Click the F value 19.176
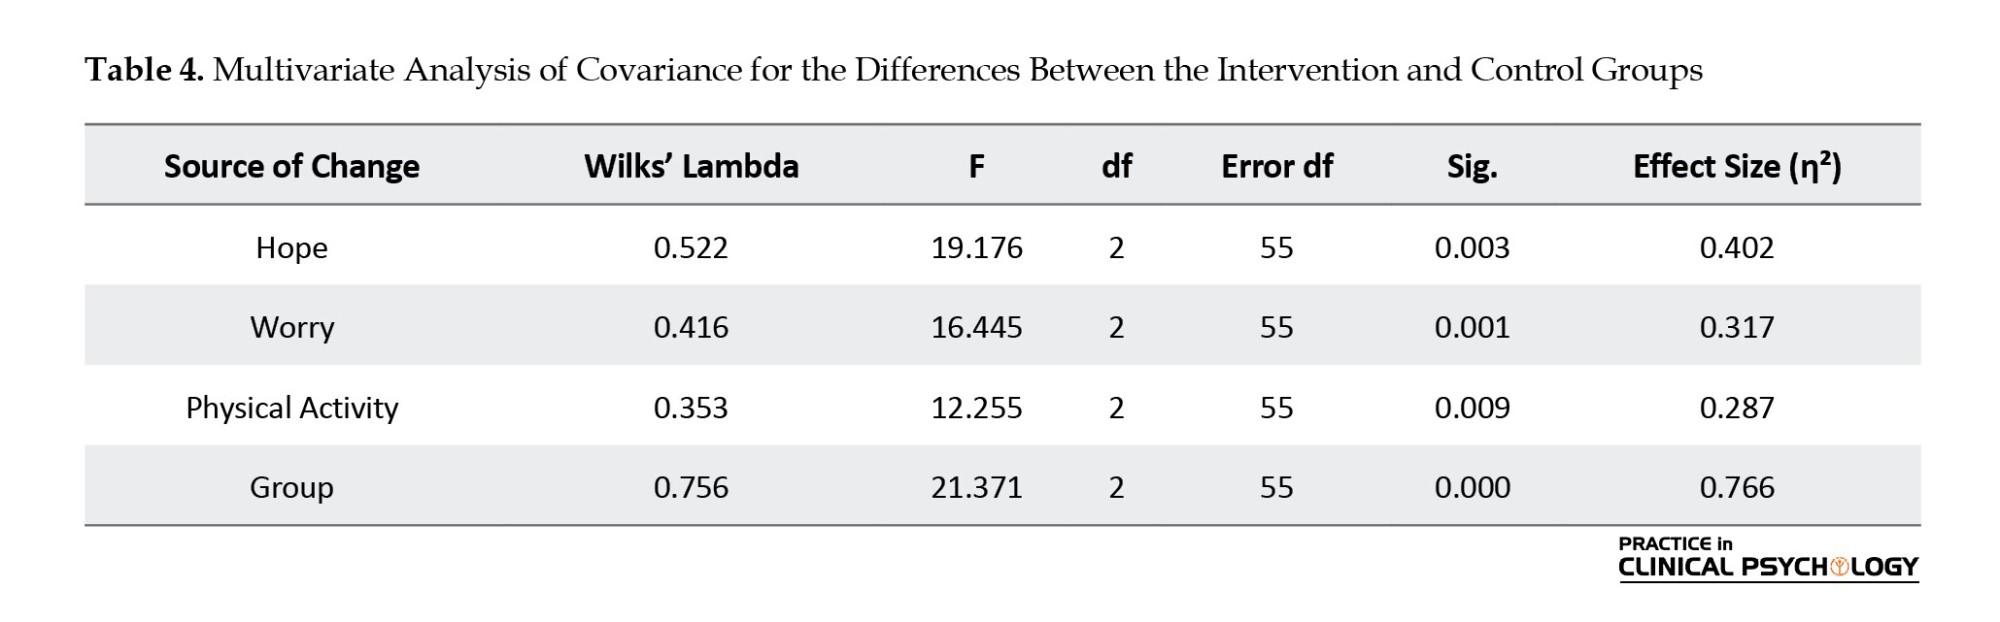Viewport: 2000px width, 622px height. [976, 248]
